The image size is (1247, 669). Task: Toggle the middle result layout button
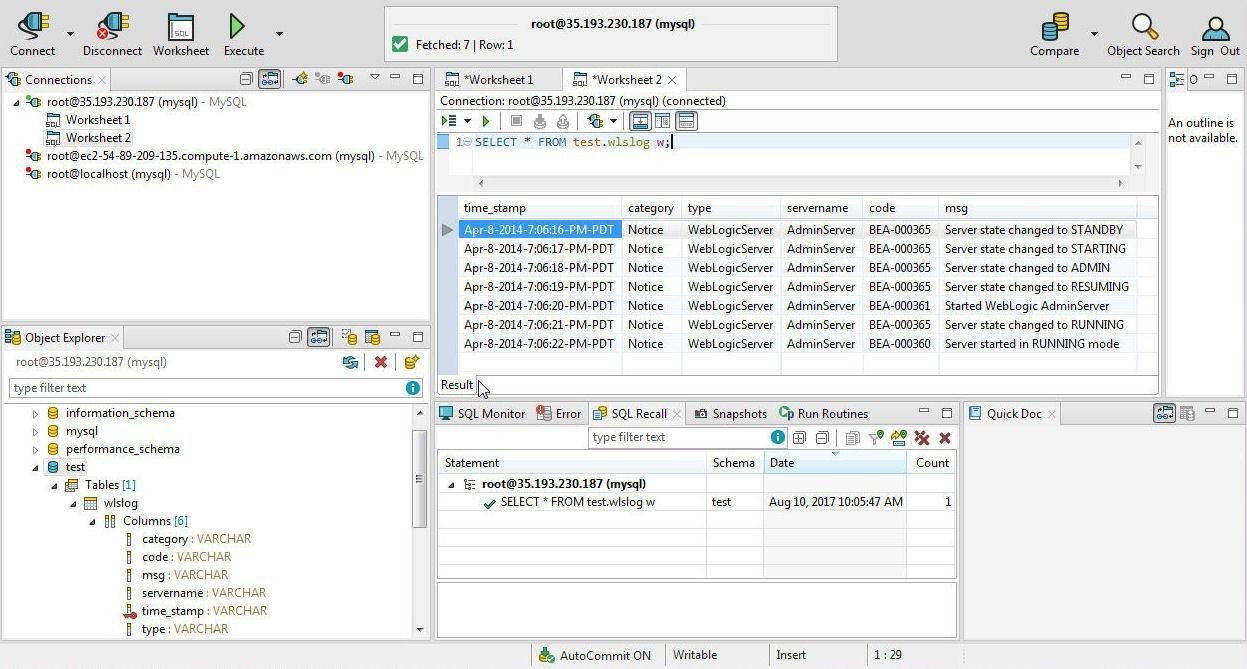coord(663,121)
